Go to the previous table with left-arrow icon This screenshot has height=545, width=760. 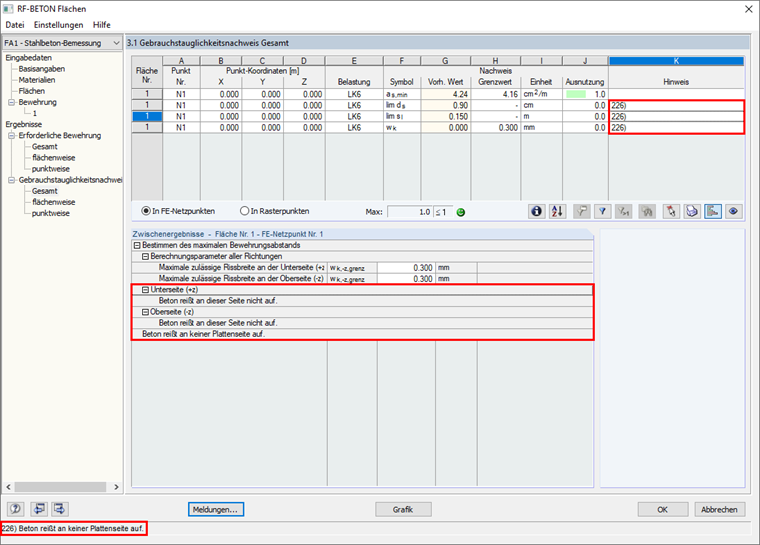(39, 509)
